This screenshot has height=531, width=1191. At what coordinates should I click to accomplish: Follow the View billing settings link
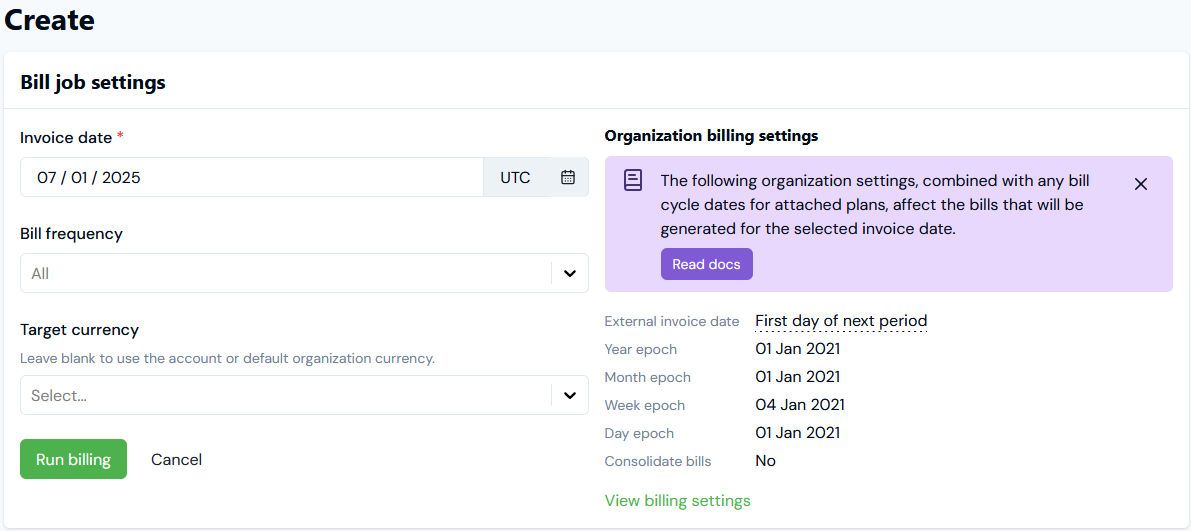(x=677, y=501)
